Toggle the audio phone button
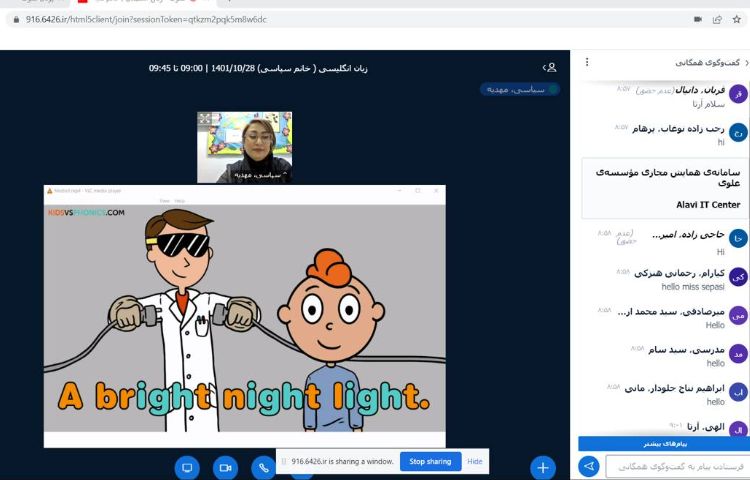750x480 pixels. [264, 467]
